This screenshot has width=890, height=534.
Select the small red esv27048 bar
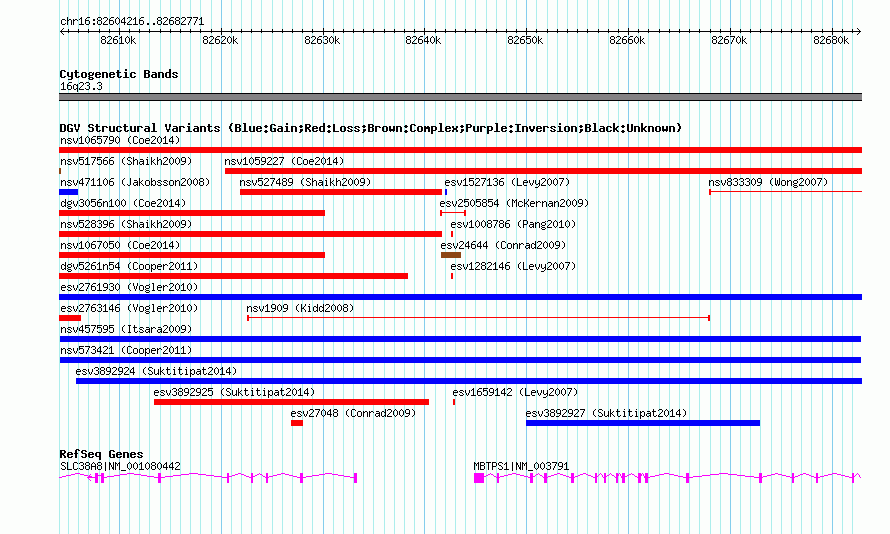[297, 423]
